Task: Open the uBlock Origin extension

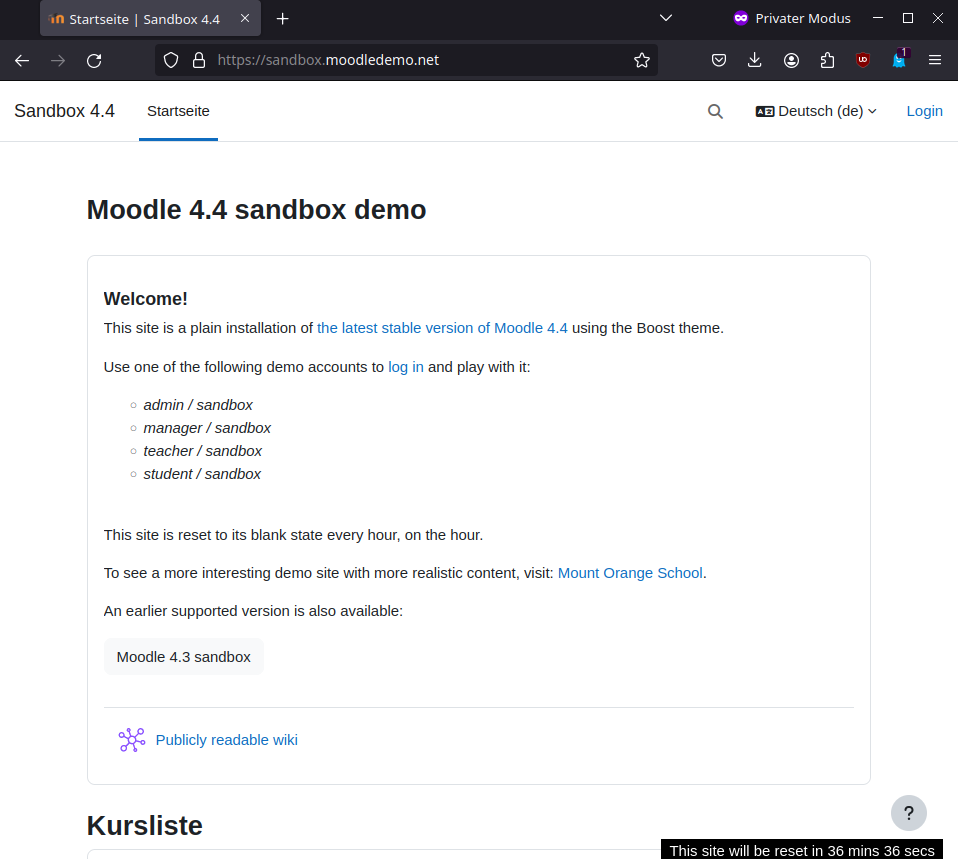Action: pyautogui.click(x=863, y=60)
